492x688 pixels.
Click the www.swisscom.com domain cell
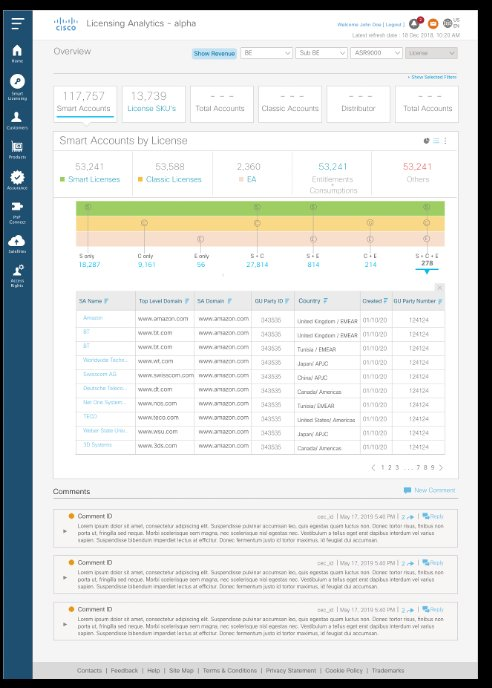(x=165, y=376)
